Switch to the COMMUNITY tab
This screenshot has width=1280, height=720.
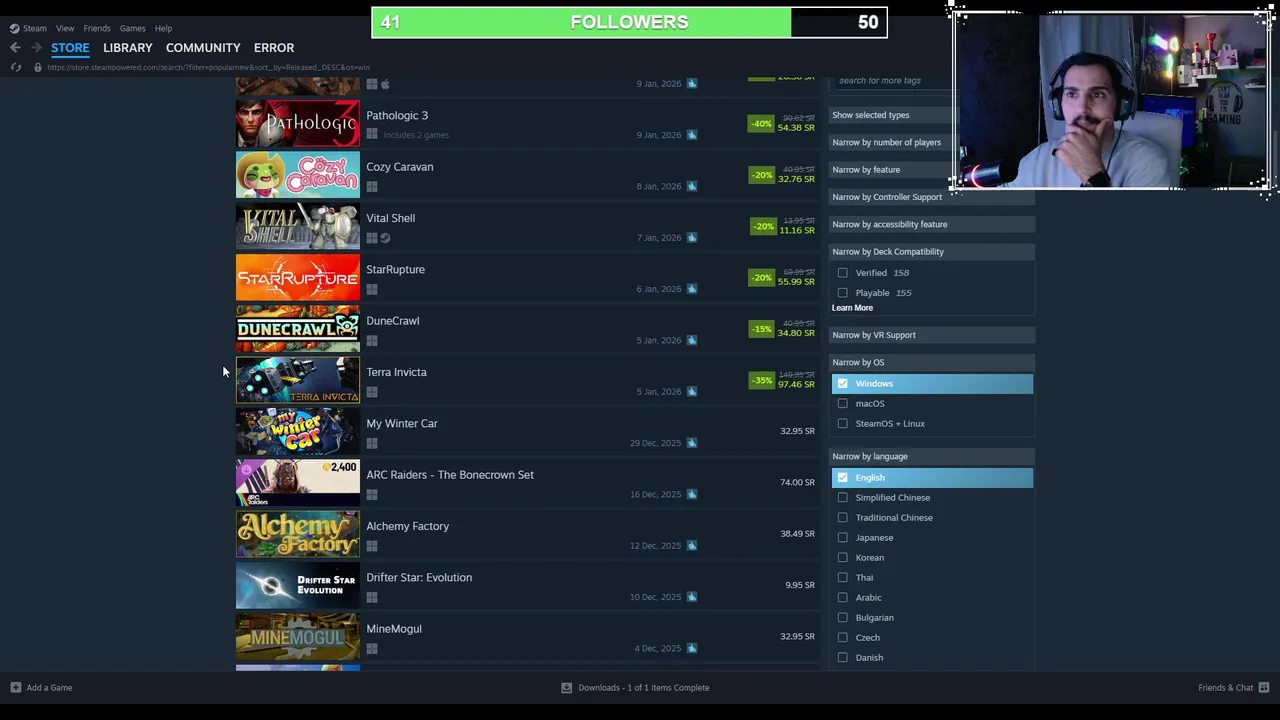tap(203, 47)
